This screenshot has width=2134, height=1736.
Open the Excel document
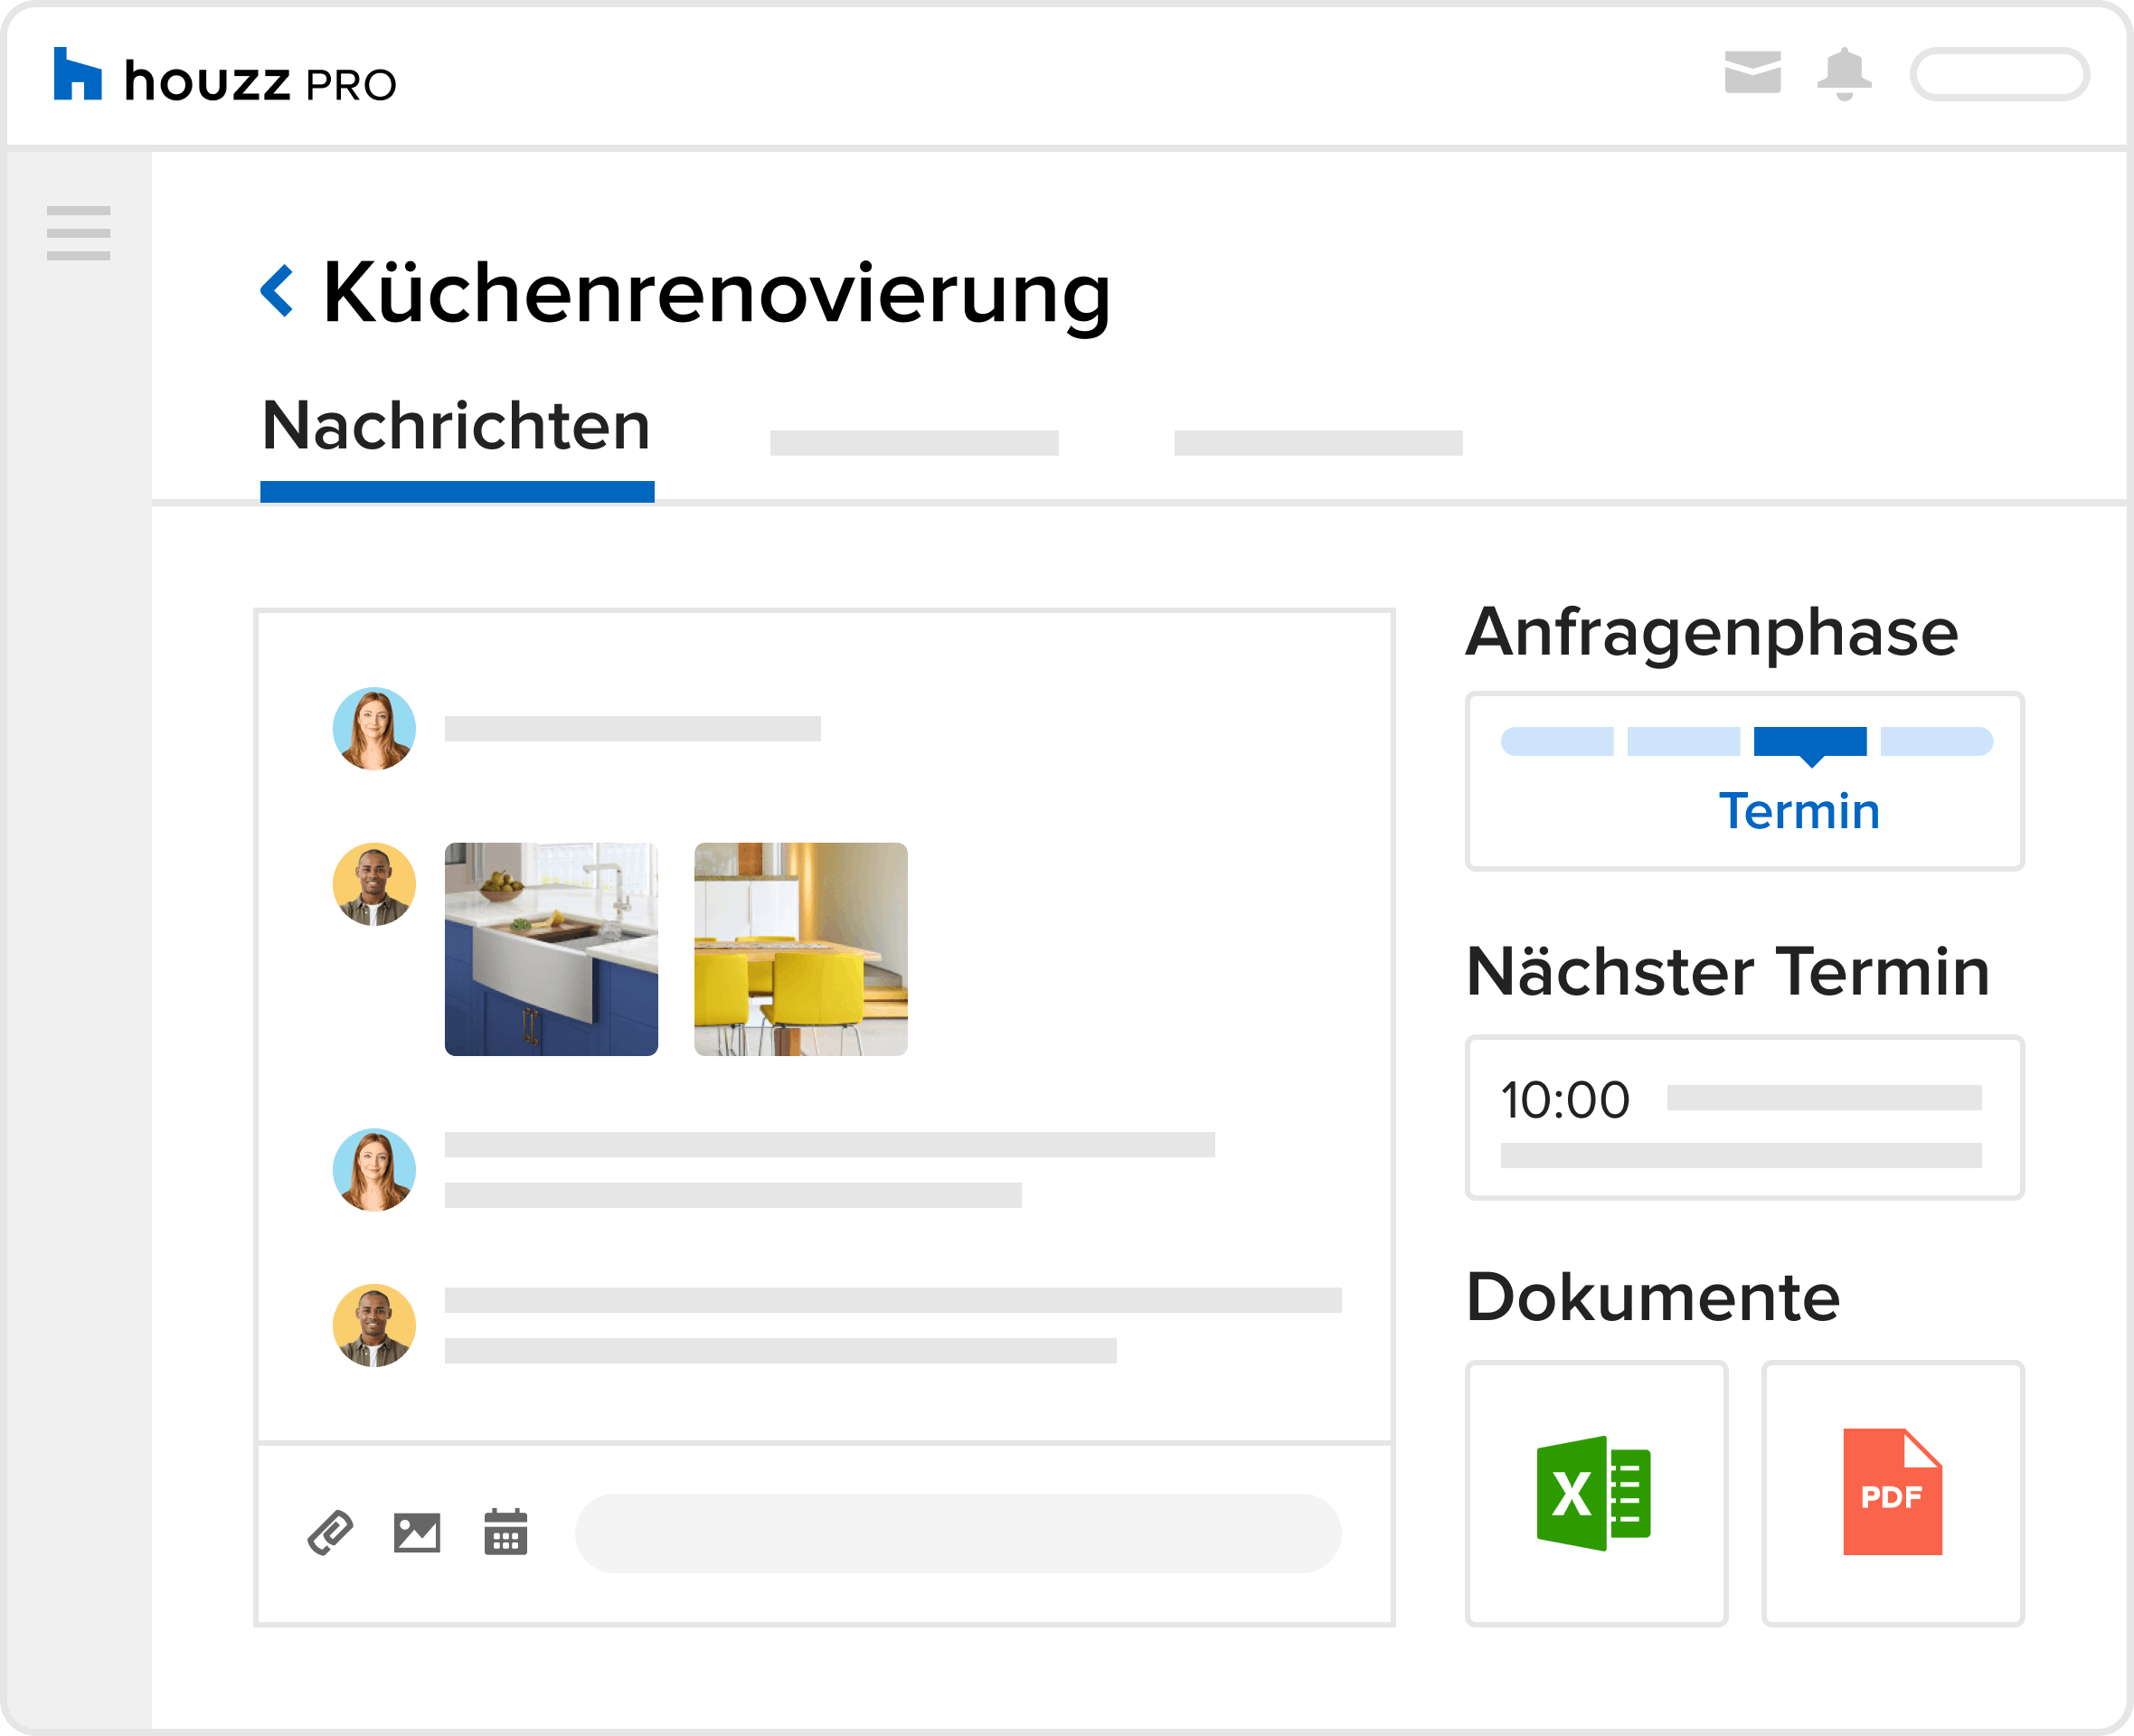[1596, 1493]
